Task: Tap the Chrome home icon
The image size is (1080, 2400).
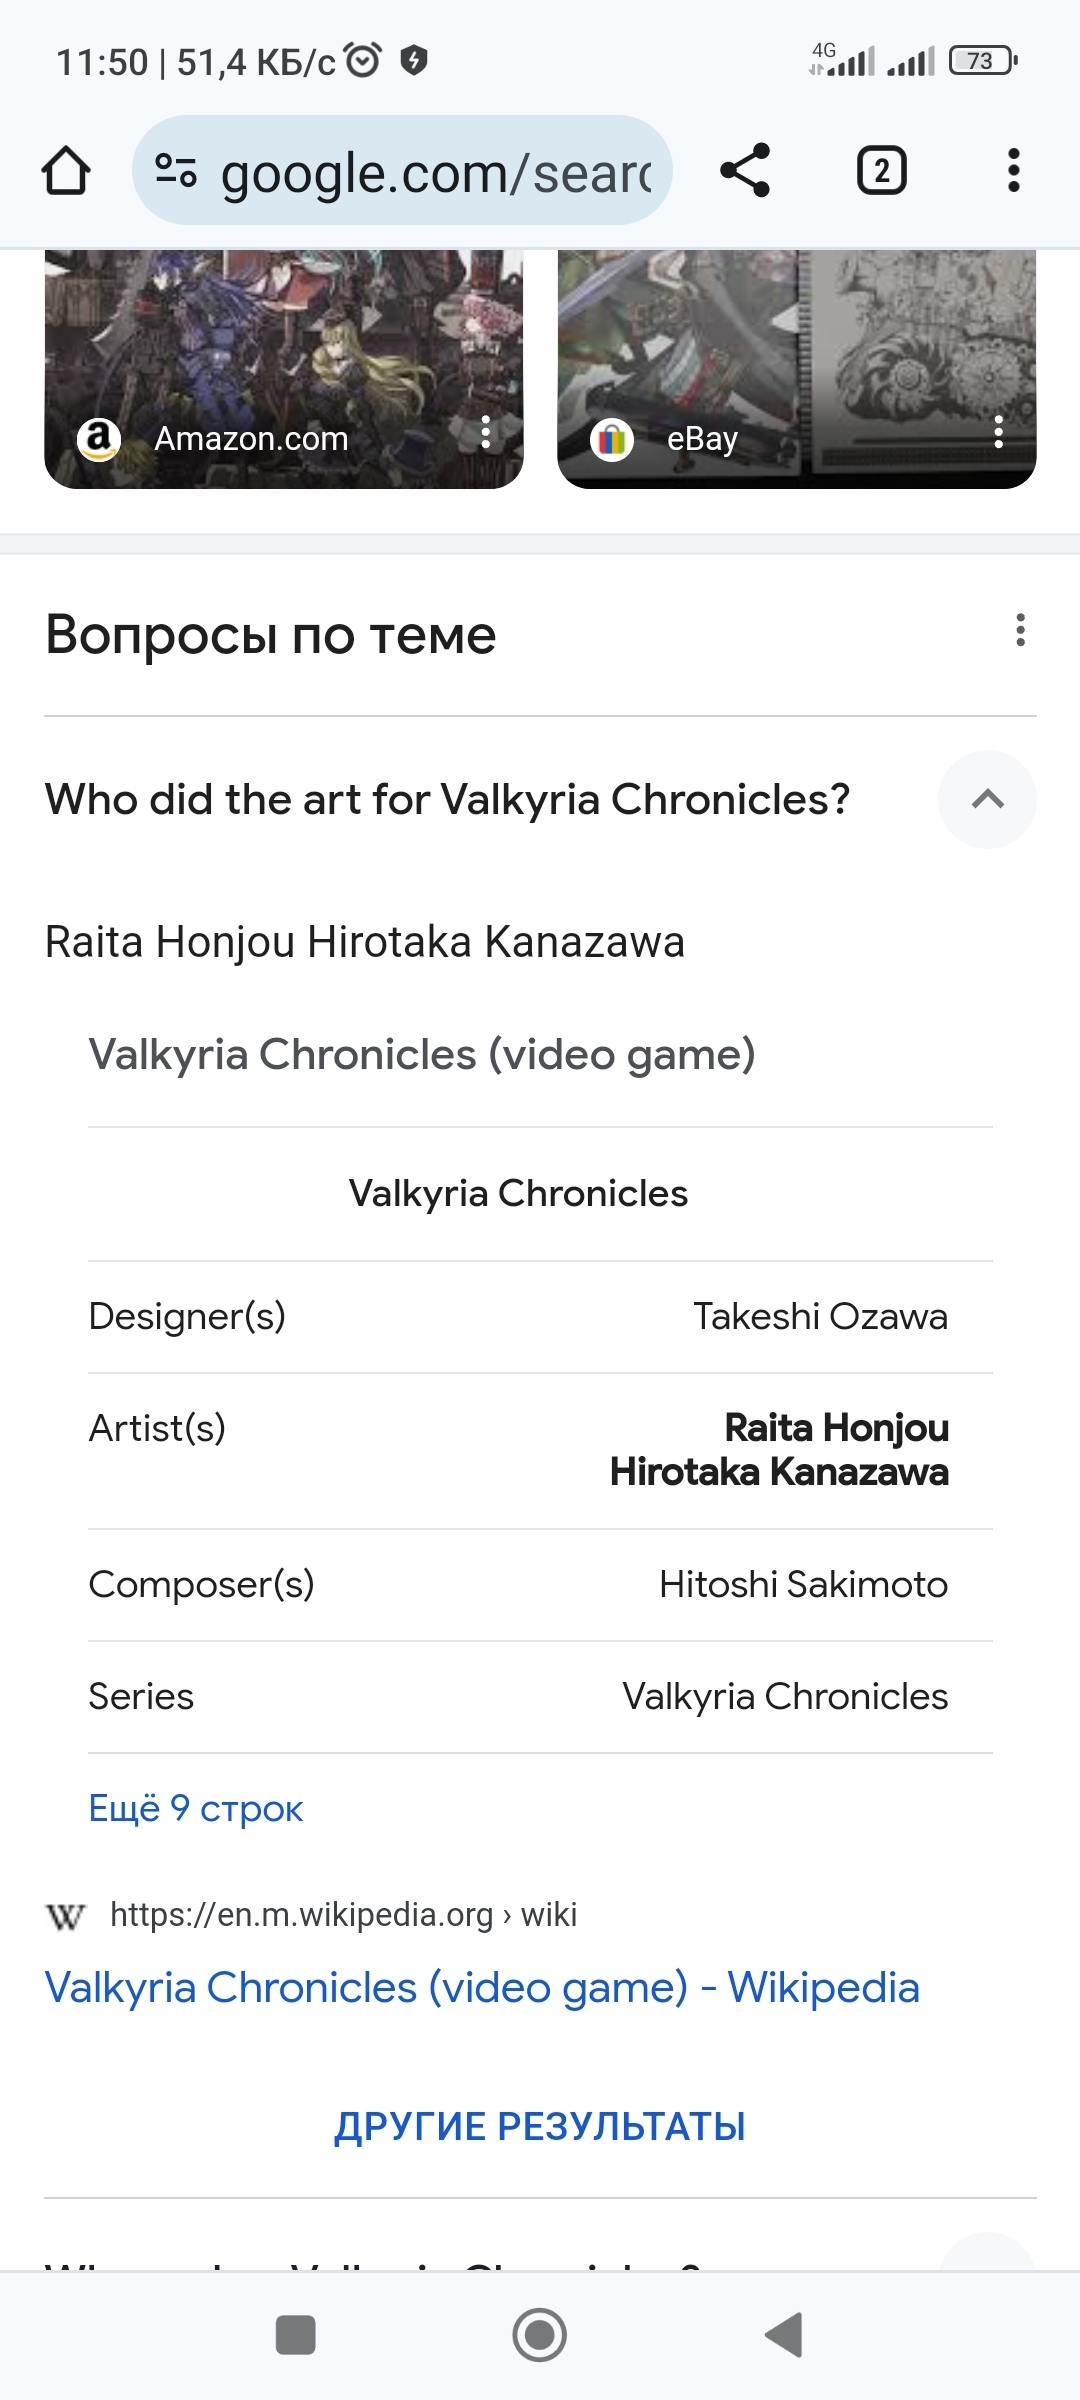Action: [66, 171]
